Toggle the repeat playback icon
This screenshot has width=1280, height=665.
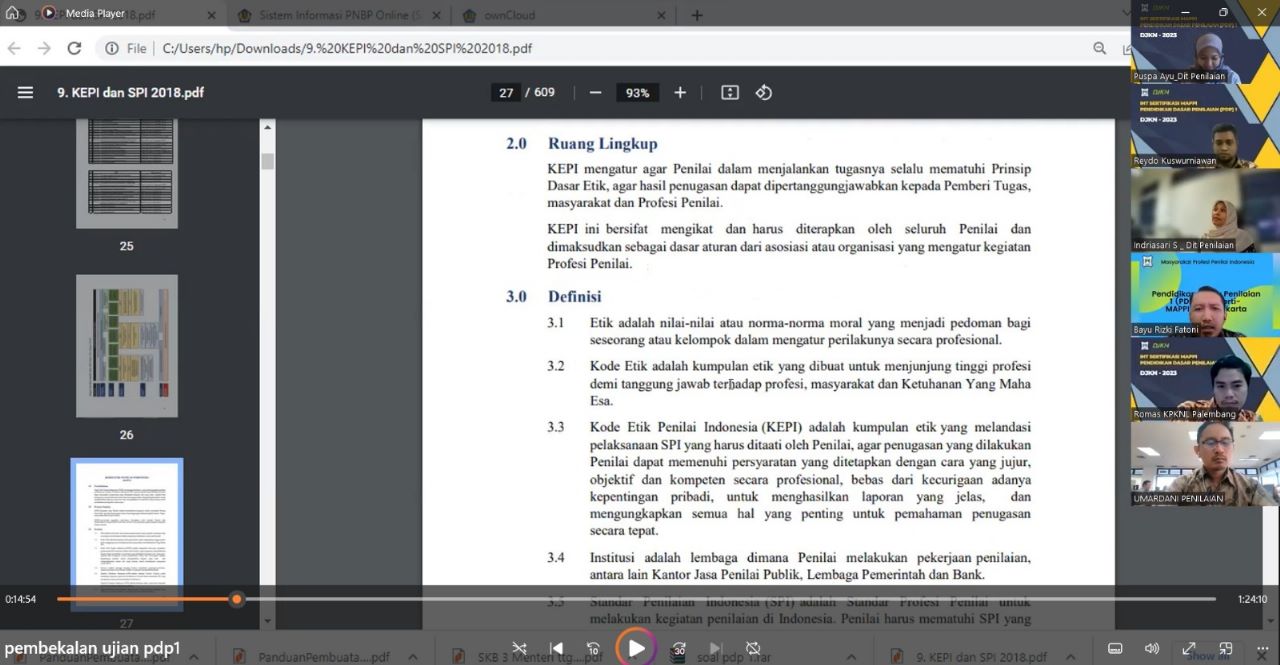pyautogui.click(x=753, y=648)
